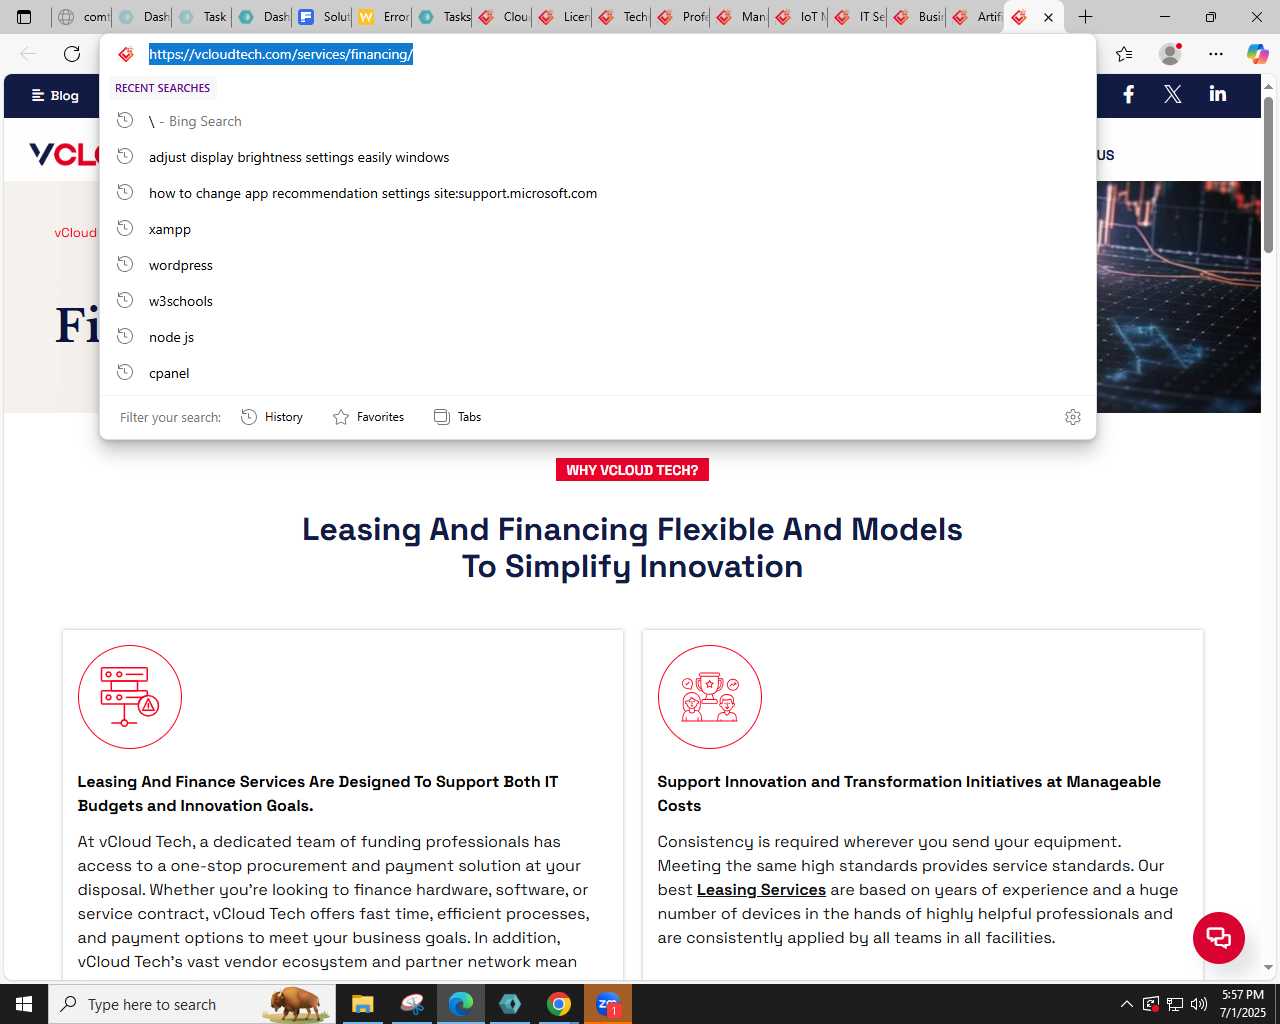The width and height of the screenshot is (1280, 1024).
Task: Click the Windows taskbar search box
Action: coord(192,1004)
